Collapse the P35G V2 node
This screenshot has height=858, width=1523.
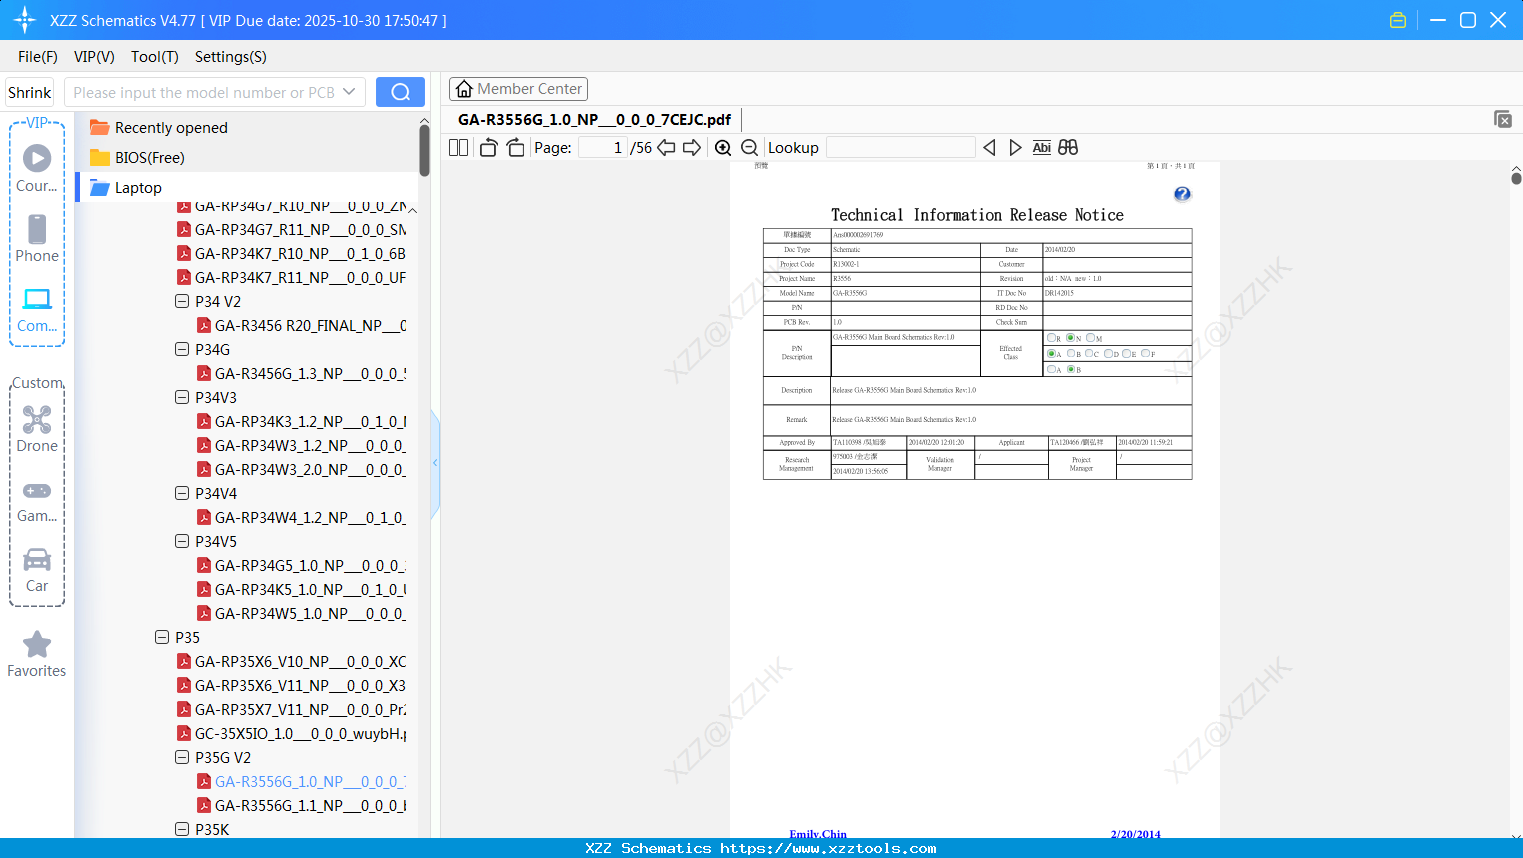pos(182,757)
